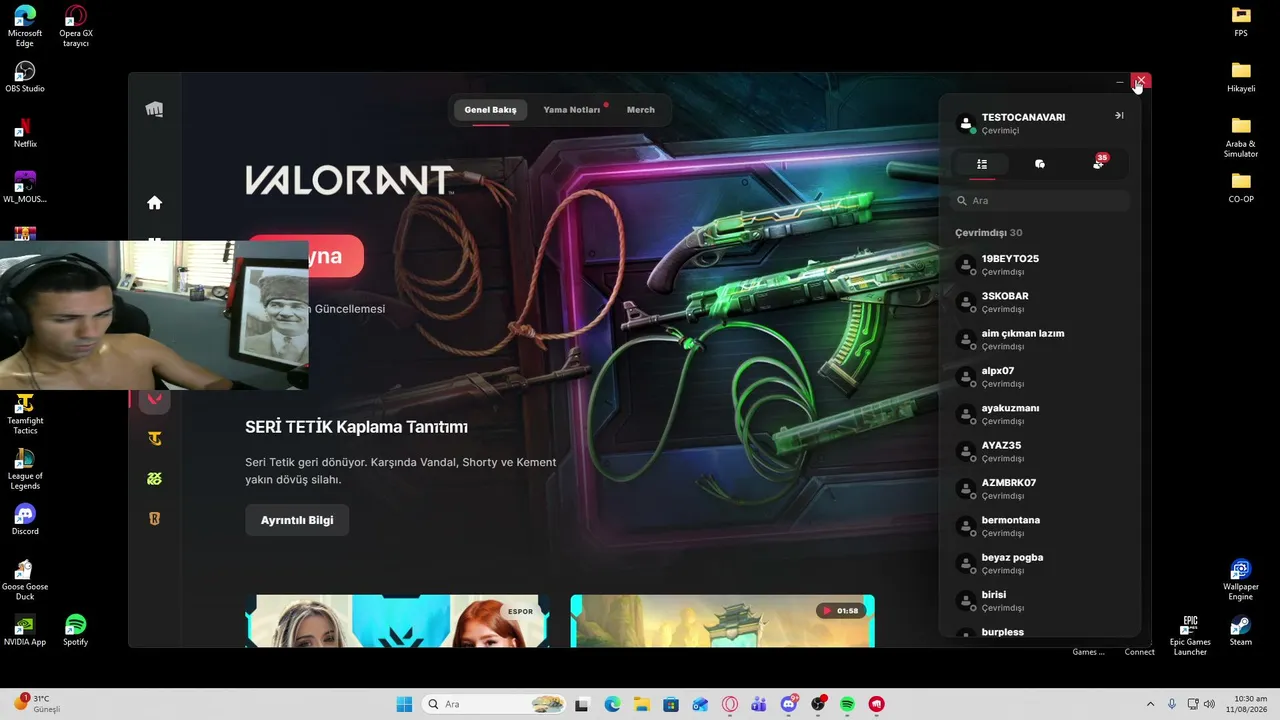The image size is (1280, 720).
Task: Select the Teamfight Tactics sidebar icon
Action: click(154, 438)
